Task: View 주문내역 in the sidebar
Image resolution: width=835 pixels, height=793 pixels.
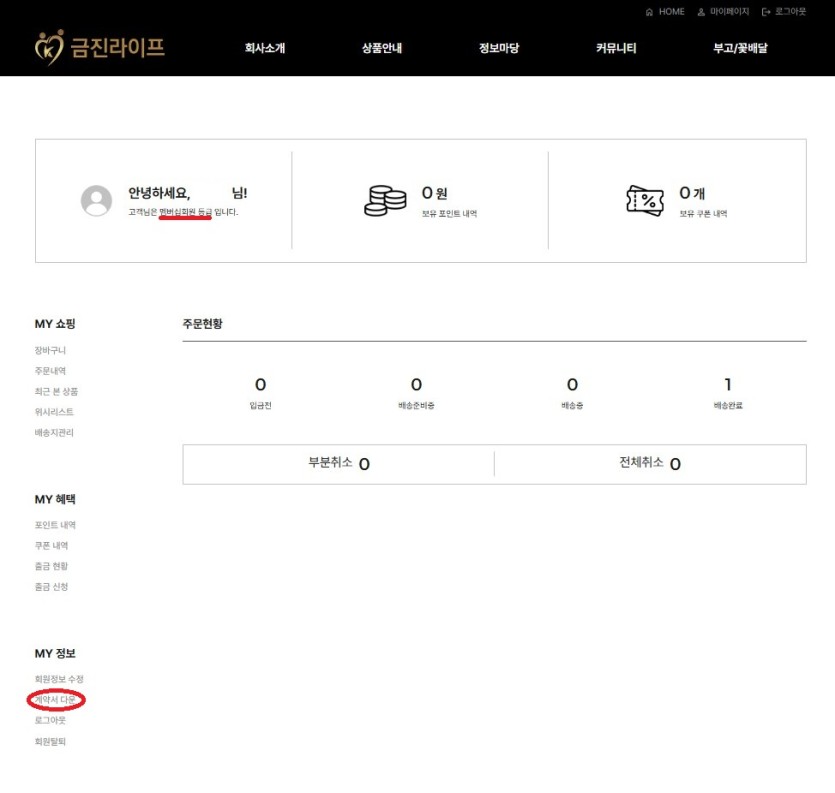Action: 50,371
